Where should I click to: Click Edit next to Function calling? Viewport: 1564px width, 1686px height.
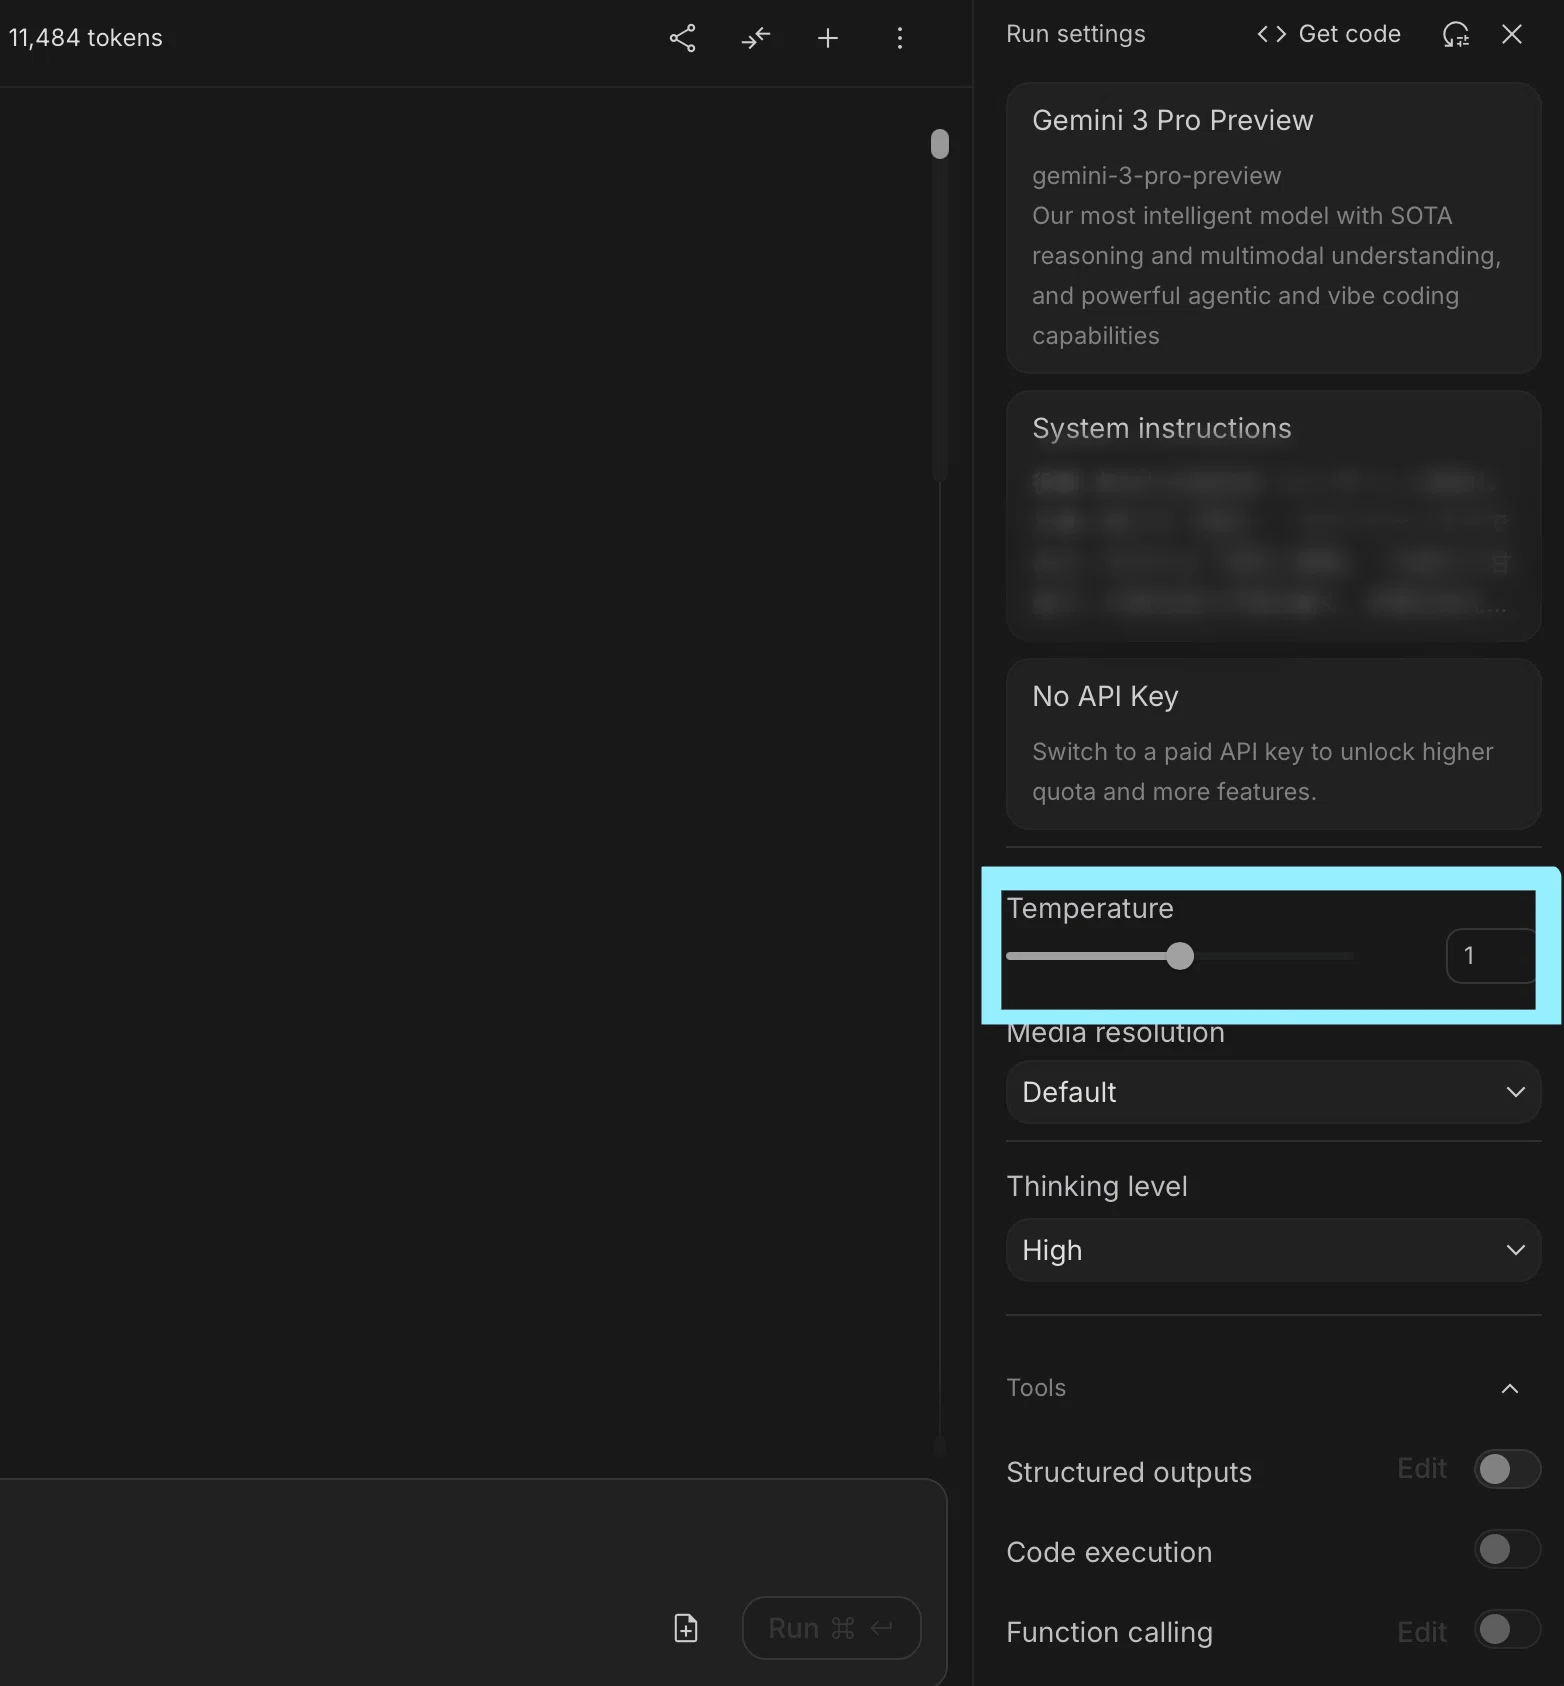(x=1422, y=1632)
